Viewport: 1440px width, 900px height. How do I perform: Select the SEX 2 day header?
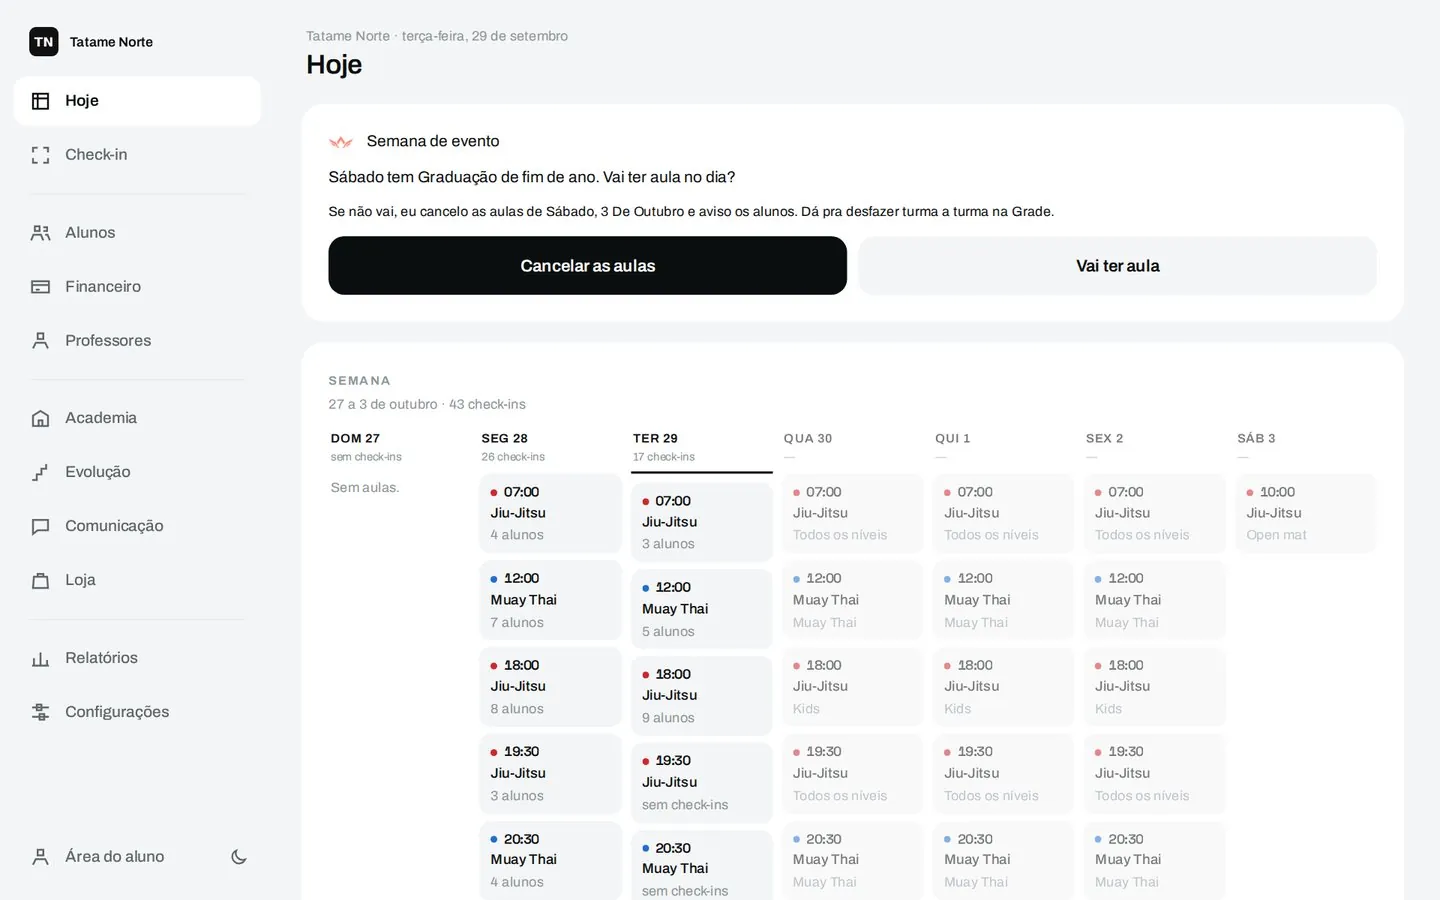click(1154, 447)
